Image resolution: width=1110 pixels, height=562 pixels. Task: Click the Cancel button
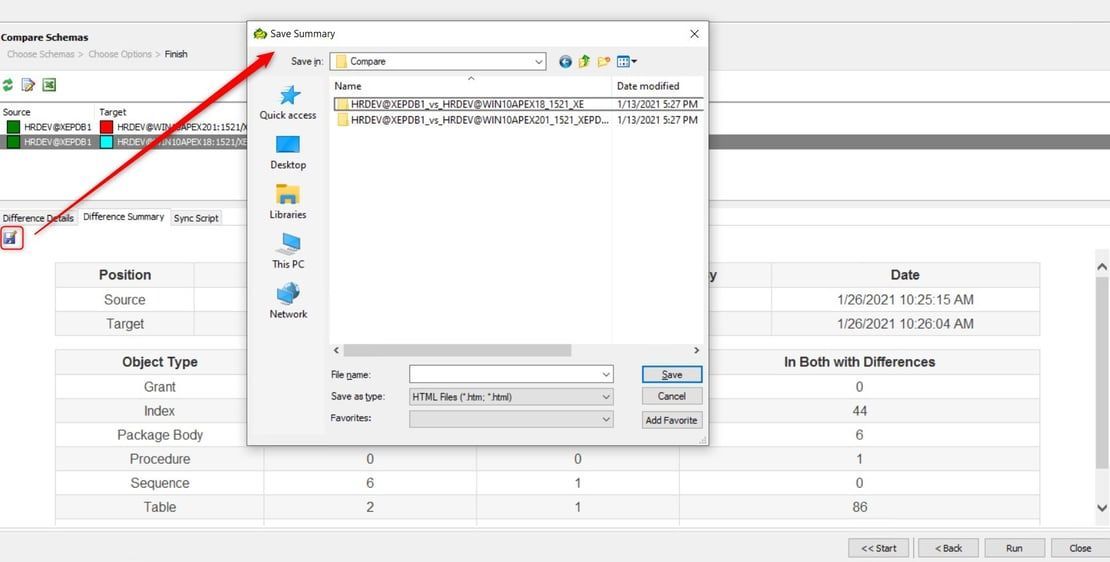click(672, 396)
